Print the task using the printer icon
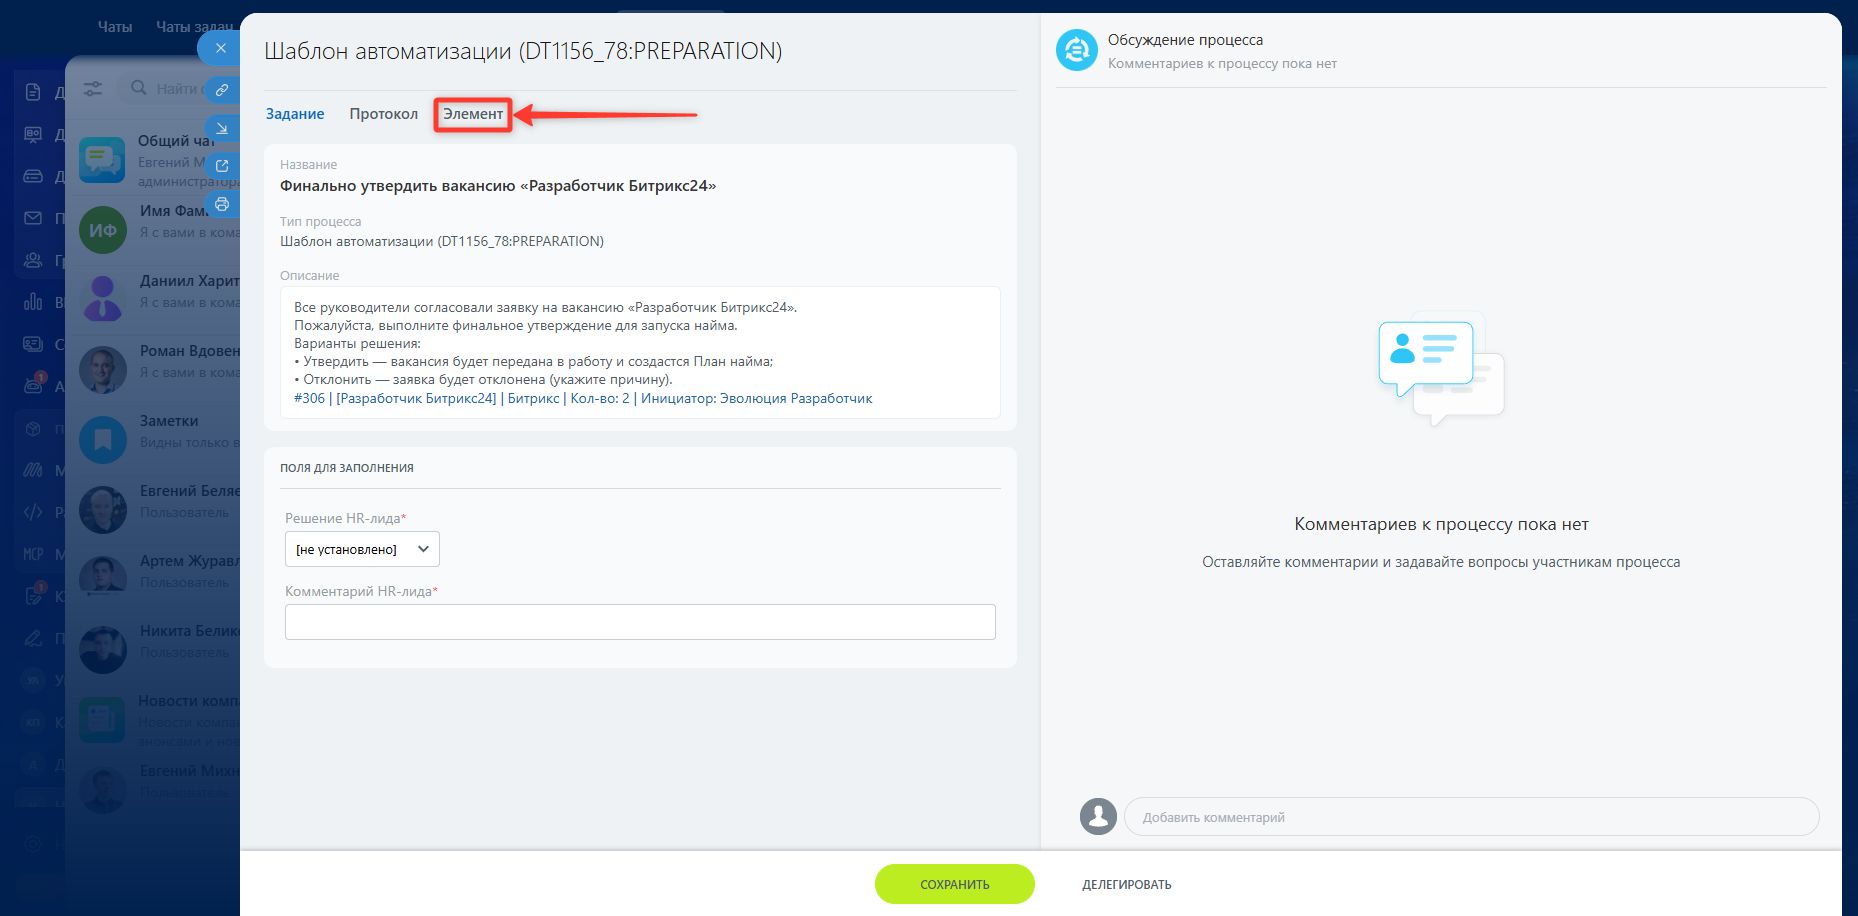 pyautogui.click(x=222, y=204)
